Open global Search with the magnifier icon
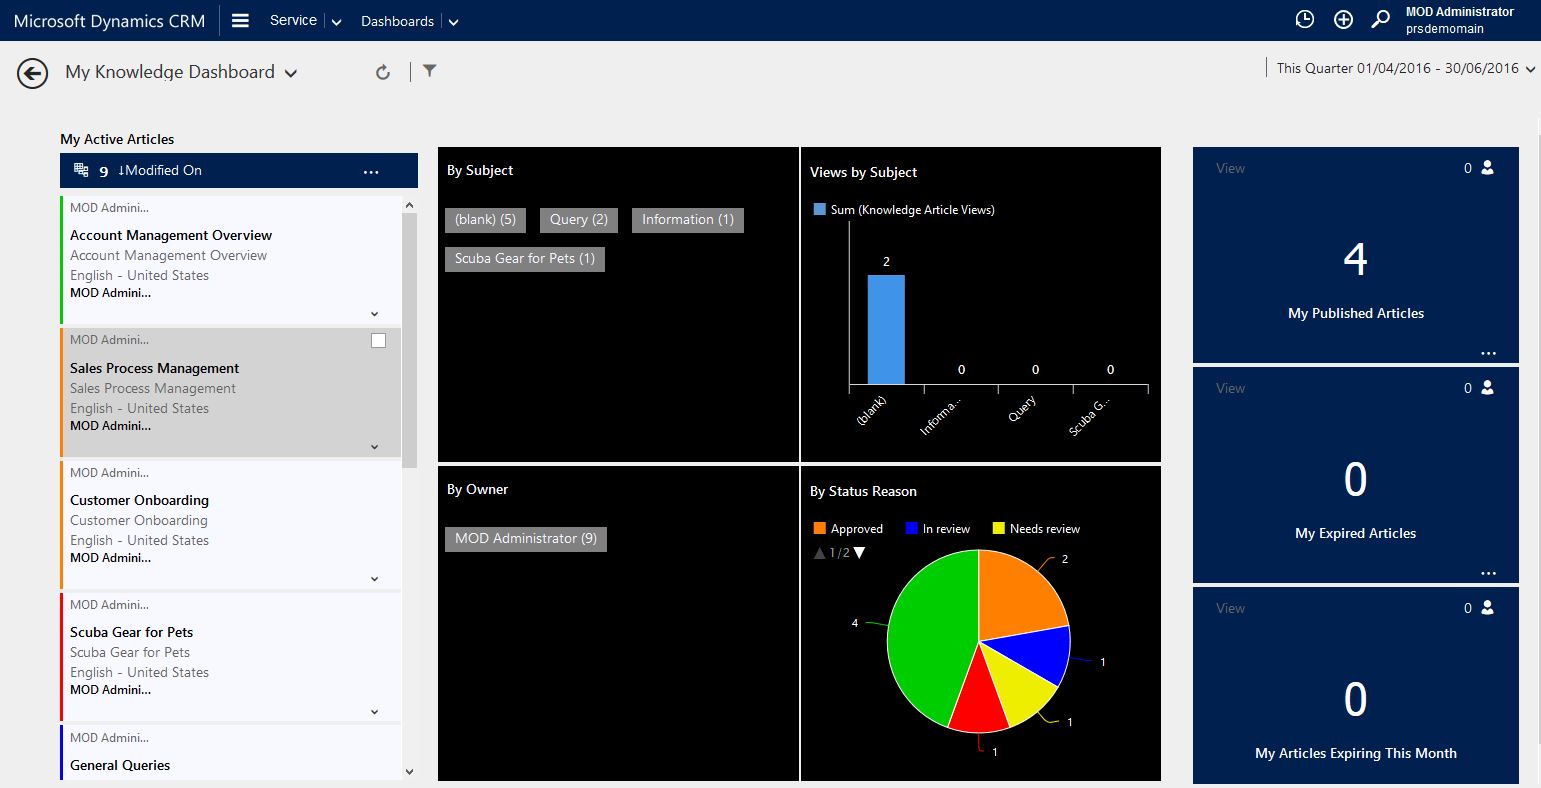Viewport: 1541px width, 788px height. click(1380, 19)
